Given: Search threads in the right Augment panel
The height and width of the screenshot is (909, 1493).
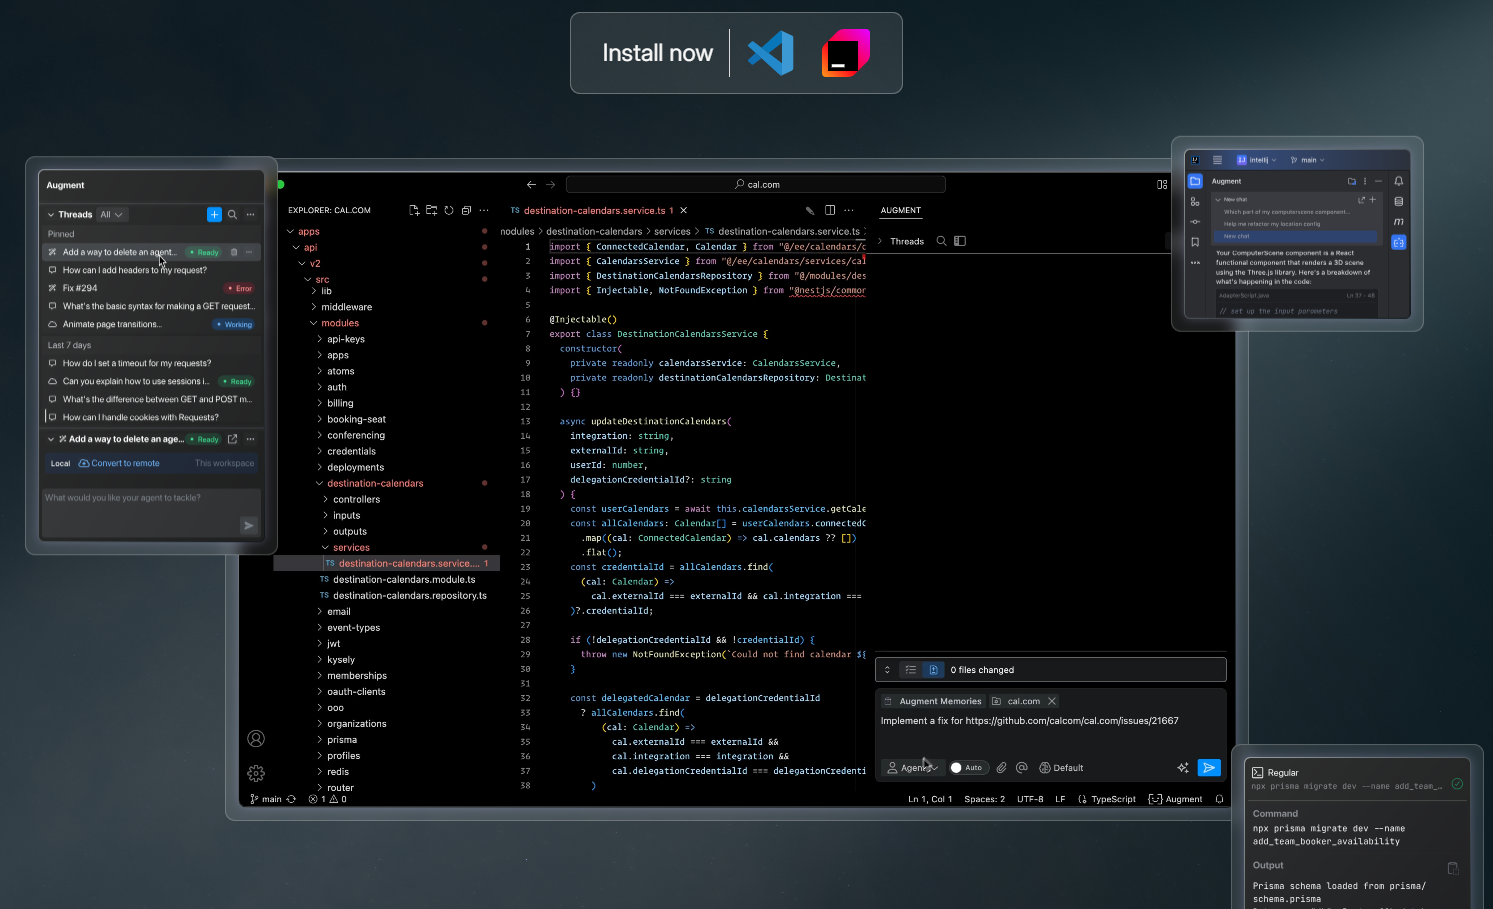Looking at the screenshot, I should 941,241.
